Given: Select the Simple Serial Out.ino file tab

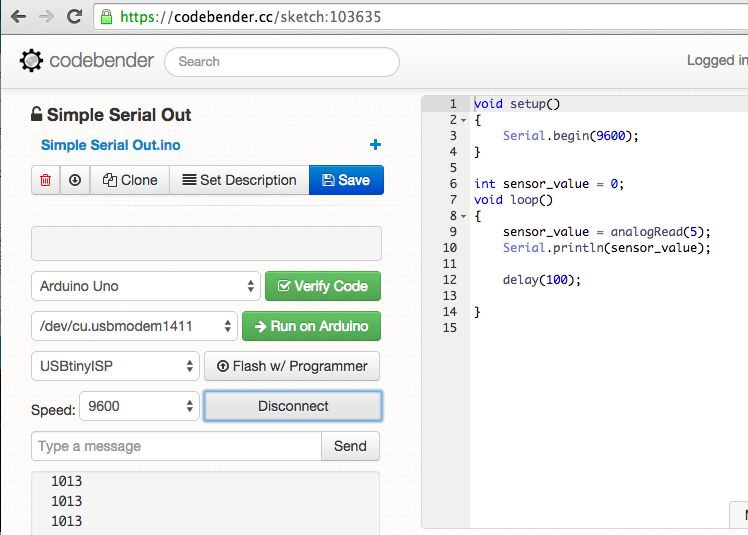Looking at the screenshot, I should [x=111, y=145].
